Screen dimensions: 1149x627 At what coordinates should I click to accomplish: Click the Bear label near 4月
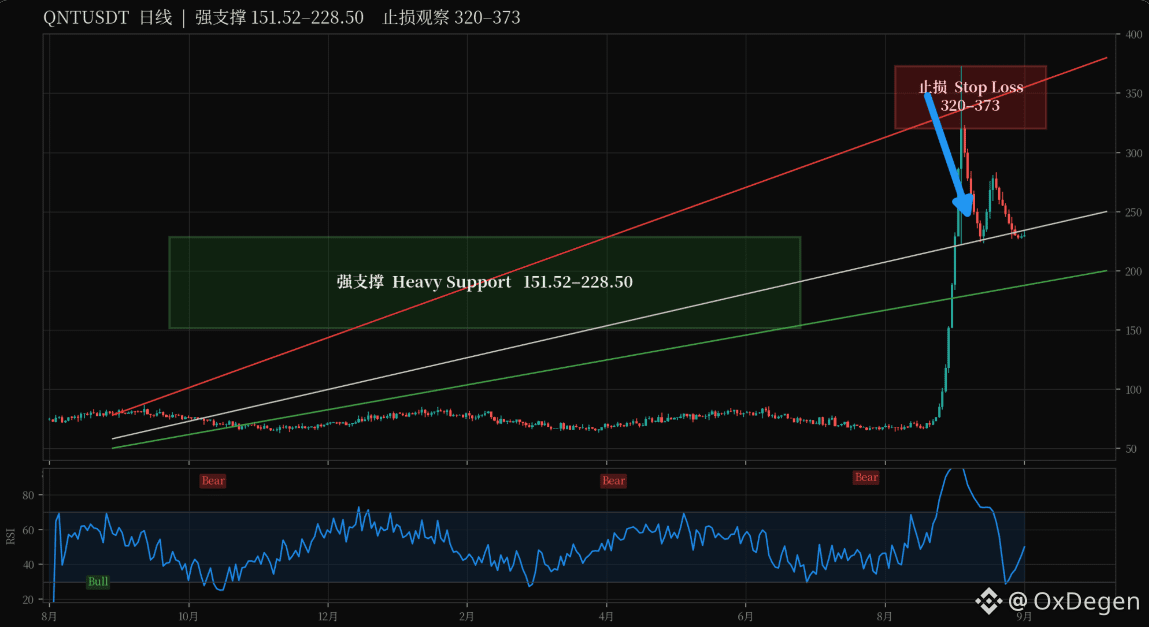point(613,481)
